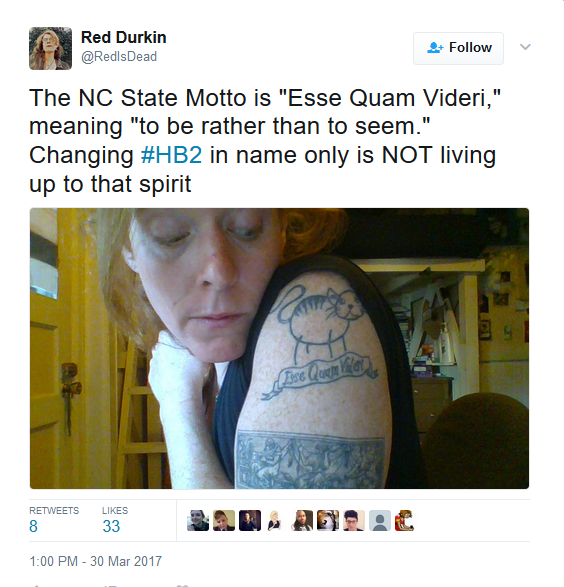This screenshot has width=564, height=587.
Task: Open Red Durkin's profile avatar
Action: coord(51,48)
